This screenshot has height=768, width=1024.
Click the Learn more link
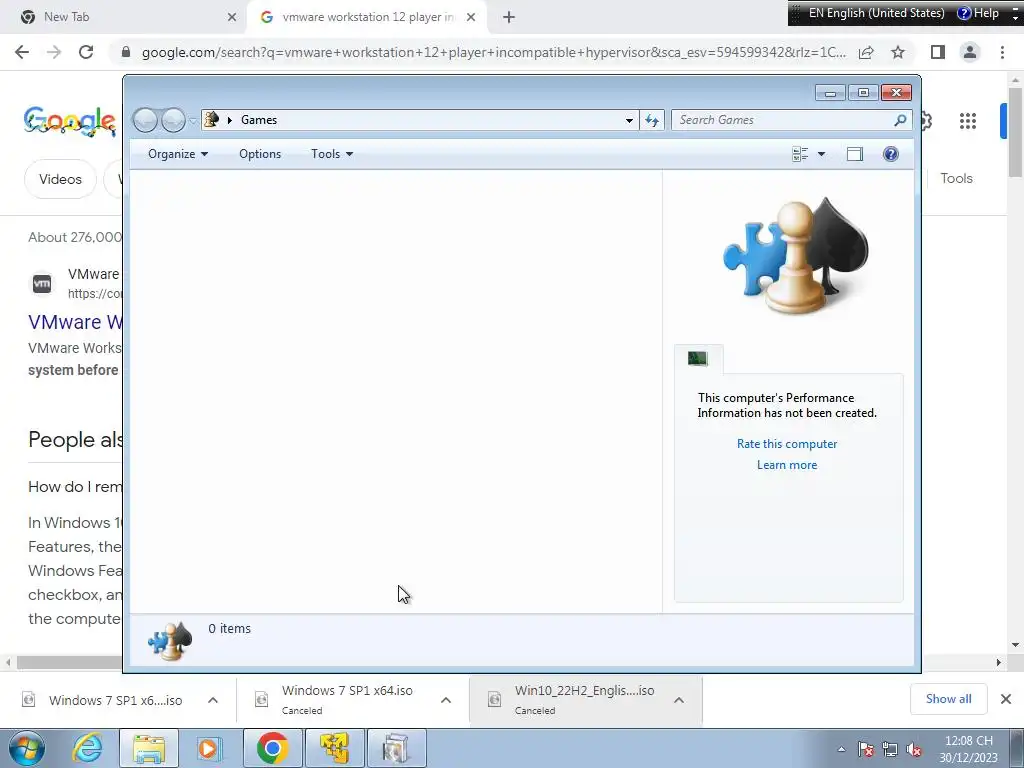[787, 465]
